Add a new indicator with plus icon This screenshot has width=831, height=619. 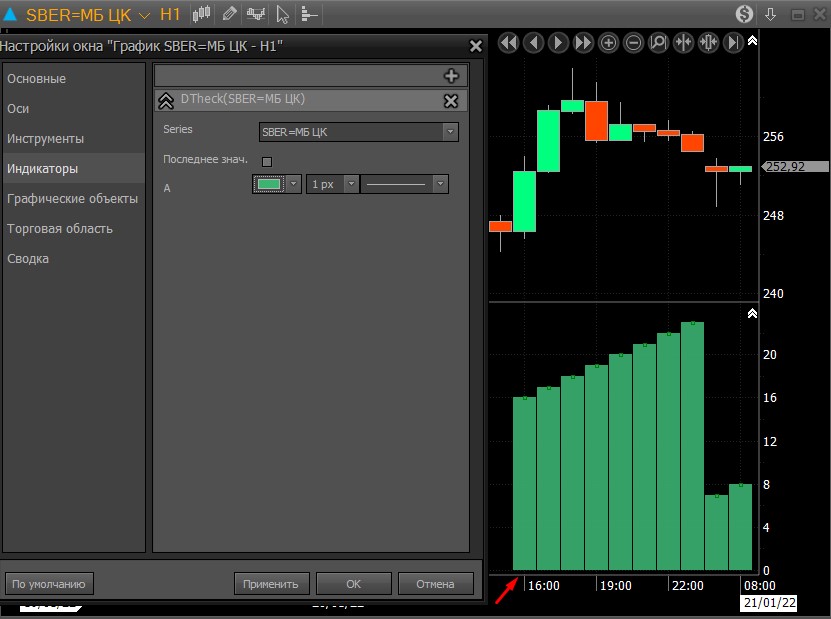click(x=450, y=76)
